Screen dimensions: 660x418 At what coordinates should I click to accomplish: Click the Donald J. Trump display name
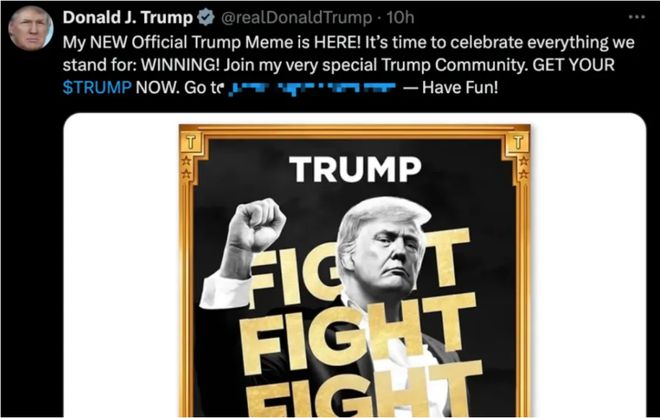coord(128,18)
